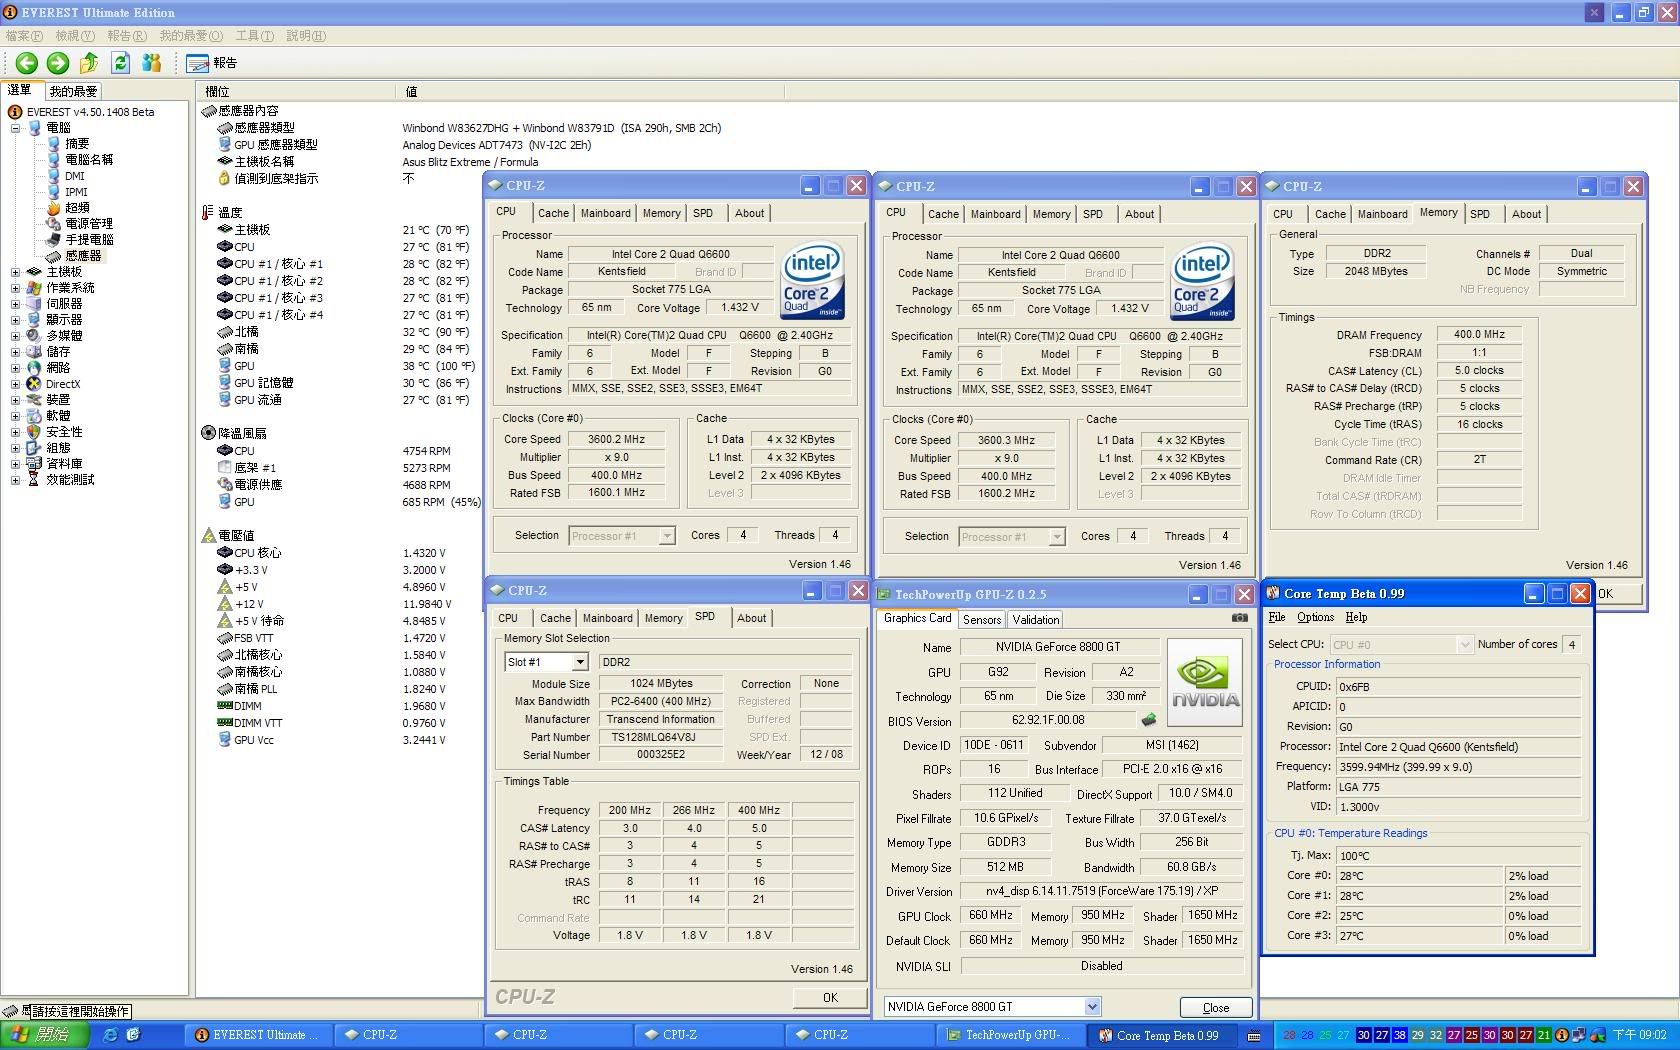
Task: Open the Help menu in Core Temp
Action: [x=1356, y=617]
